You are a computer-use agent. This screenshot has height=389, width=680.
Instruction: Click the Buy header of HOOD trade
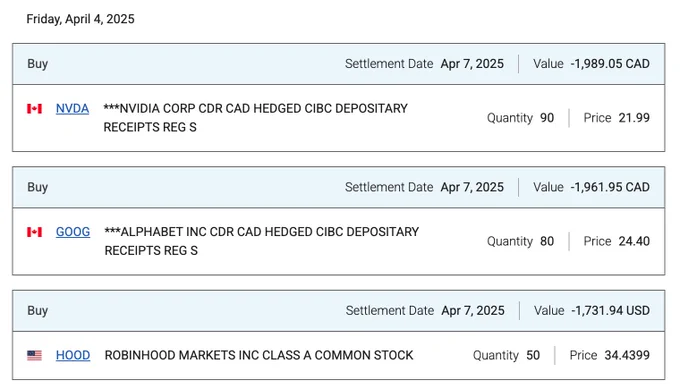38,311
